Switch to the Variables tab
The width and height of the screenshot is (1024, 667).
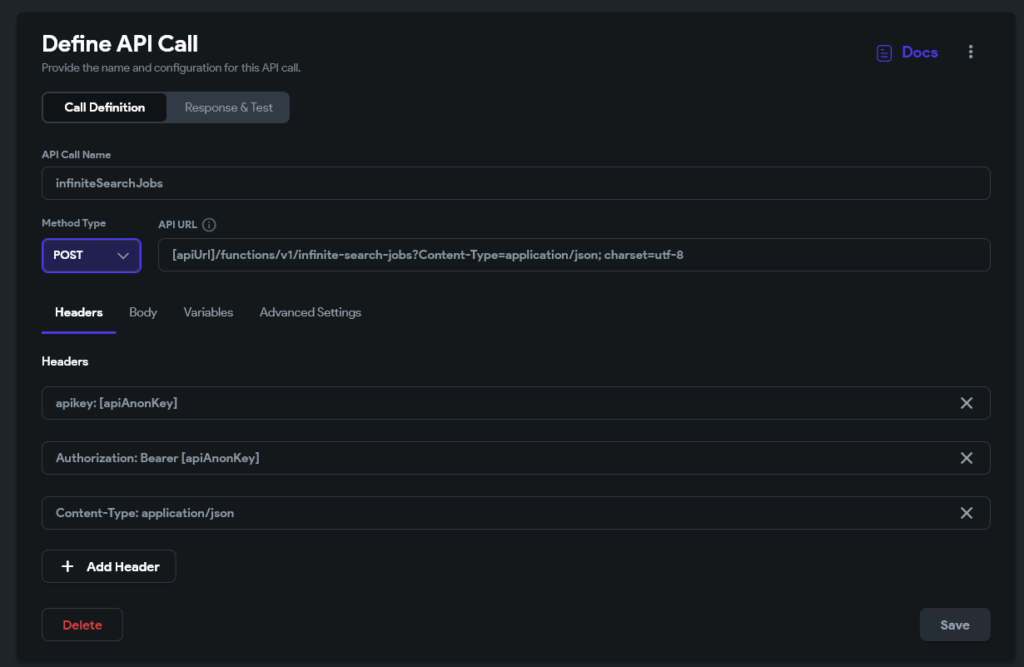[x=208, y=312]
